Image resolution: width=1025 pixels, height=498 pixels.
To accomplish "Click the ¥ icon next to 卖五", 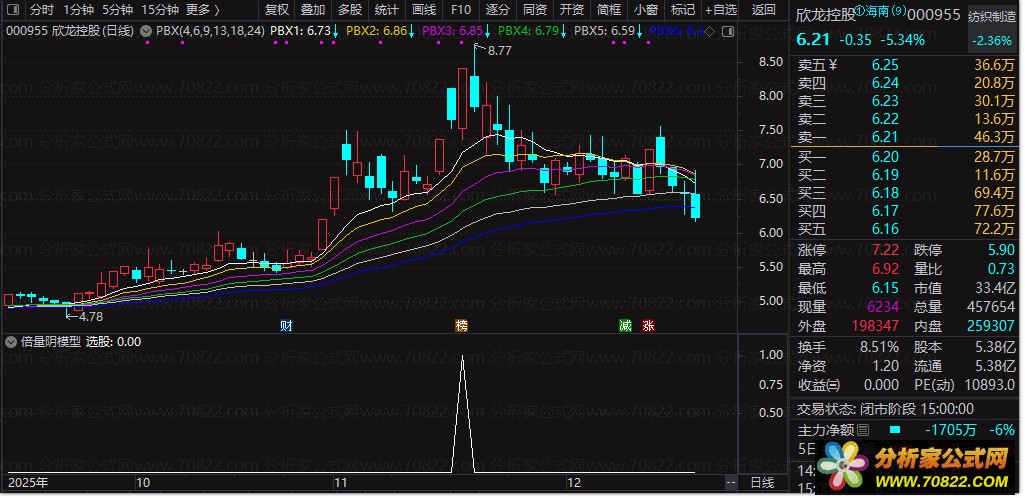I will 833,65.
